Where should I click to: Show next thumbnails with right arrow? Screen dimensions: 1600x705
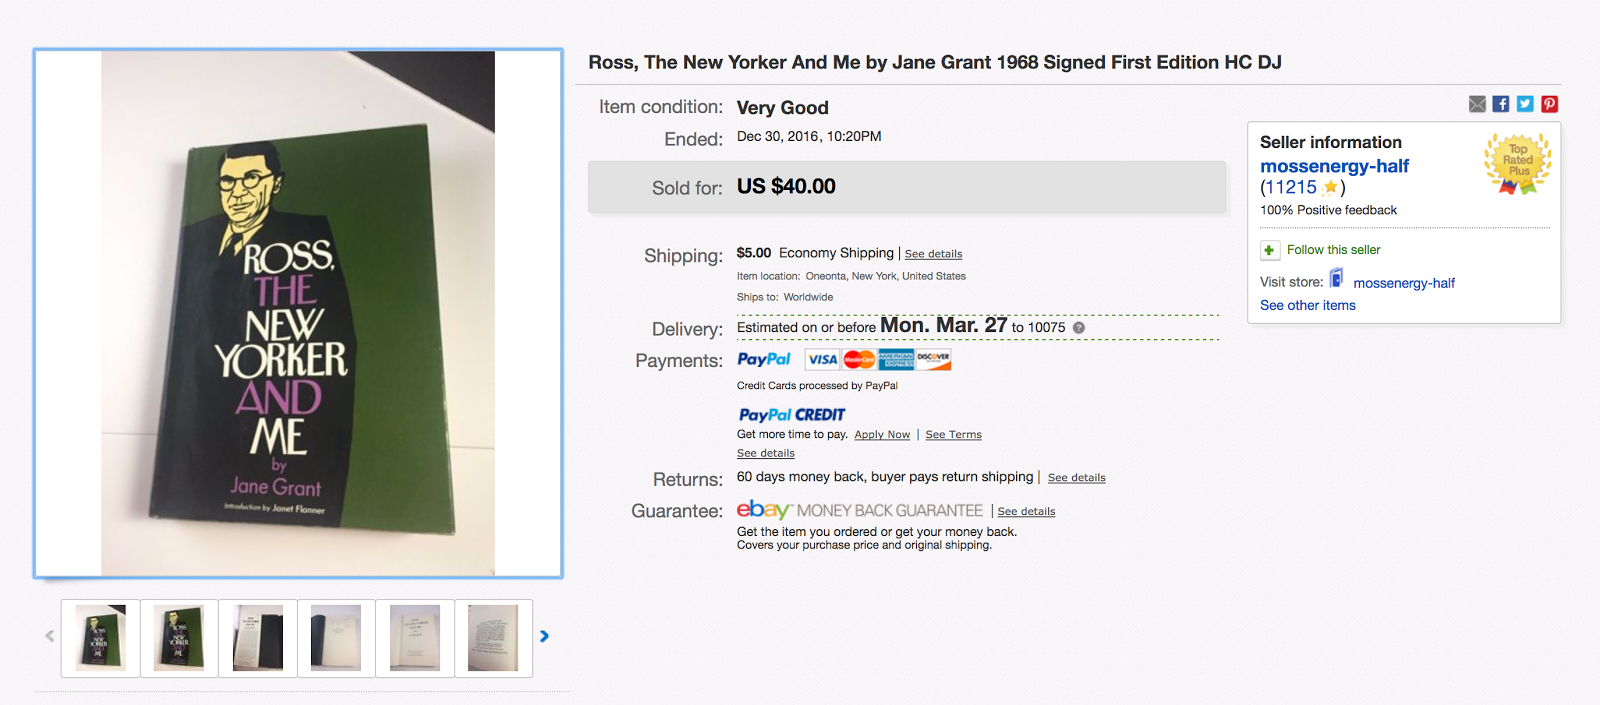pos(544,636)
